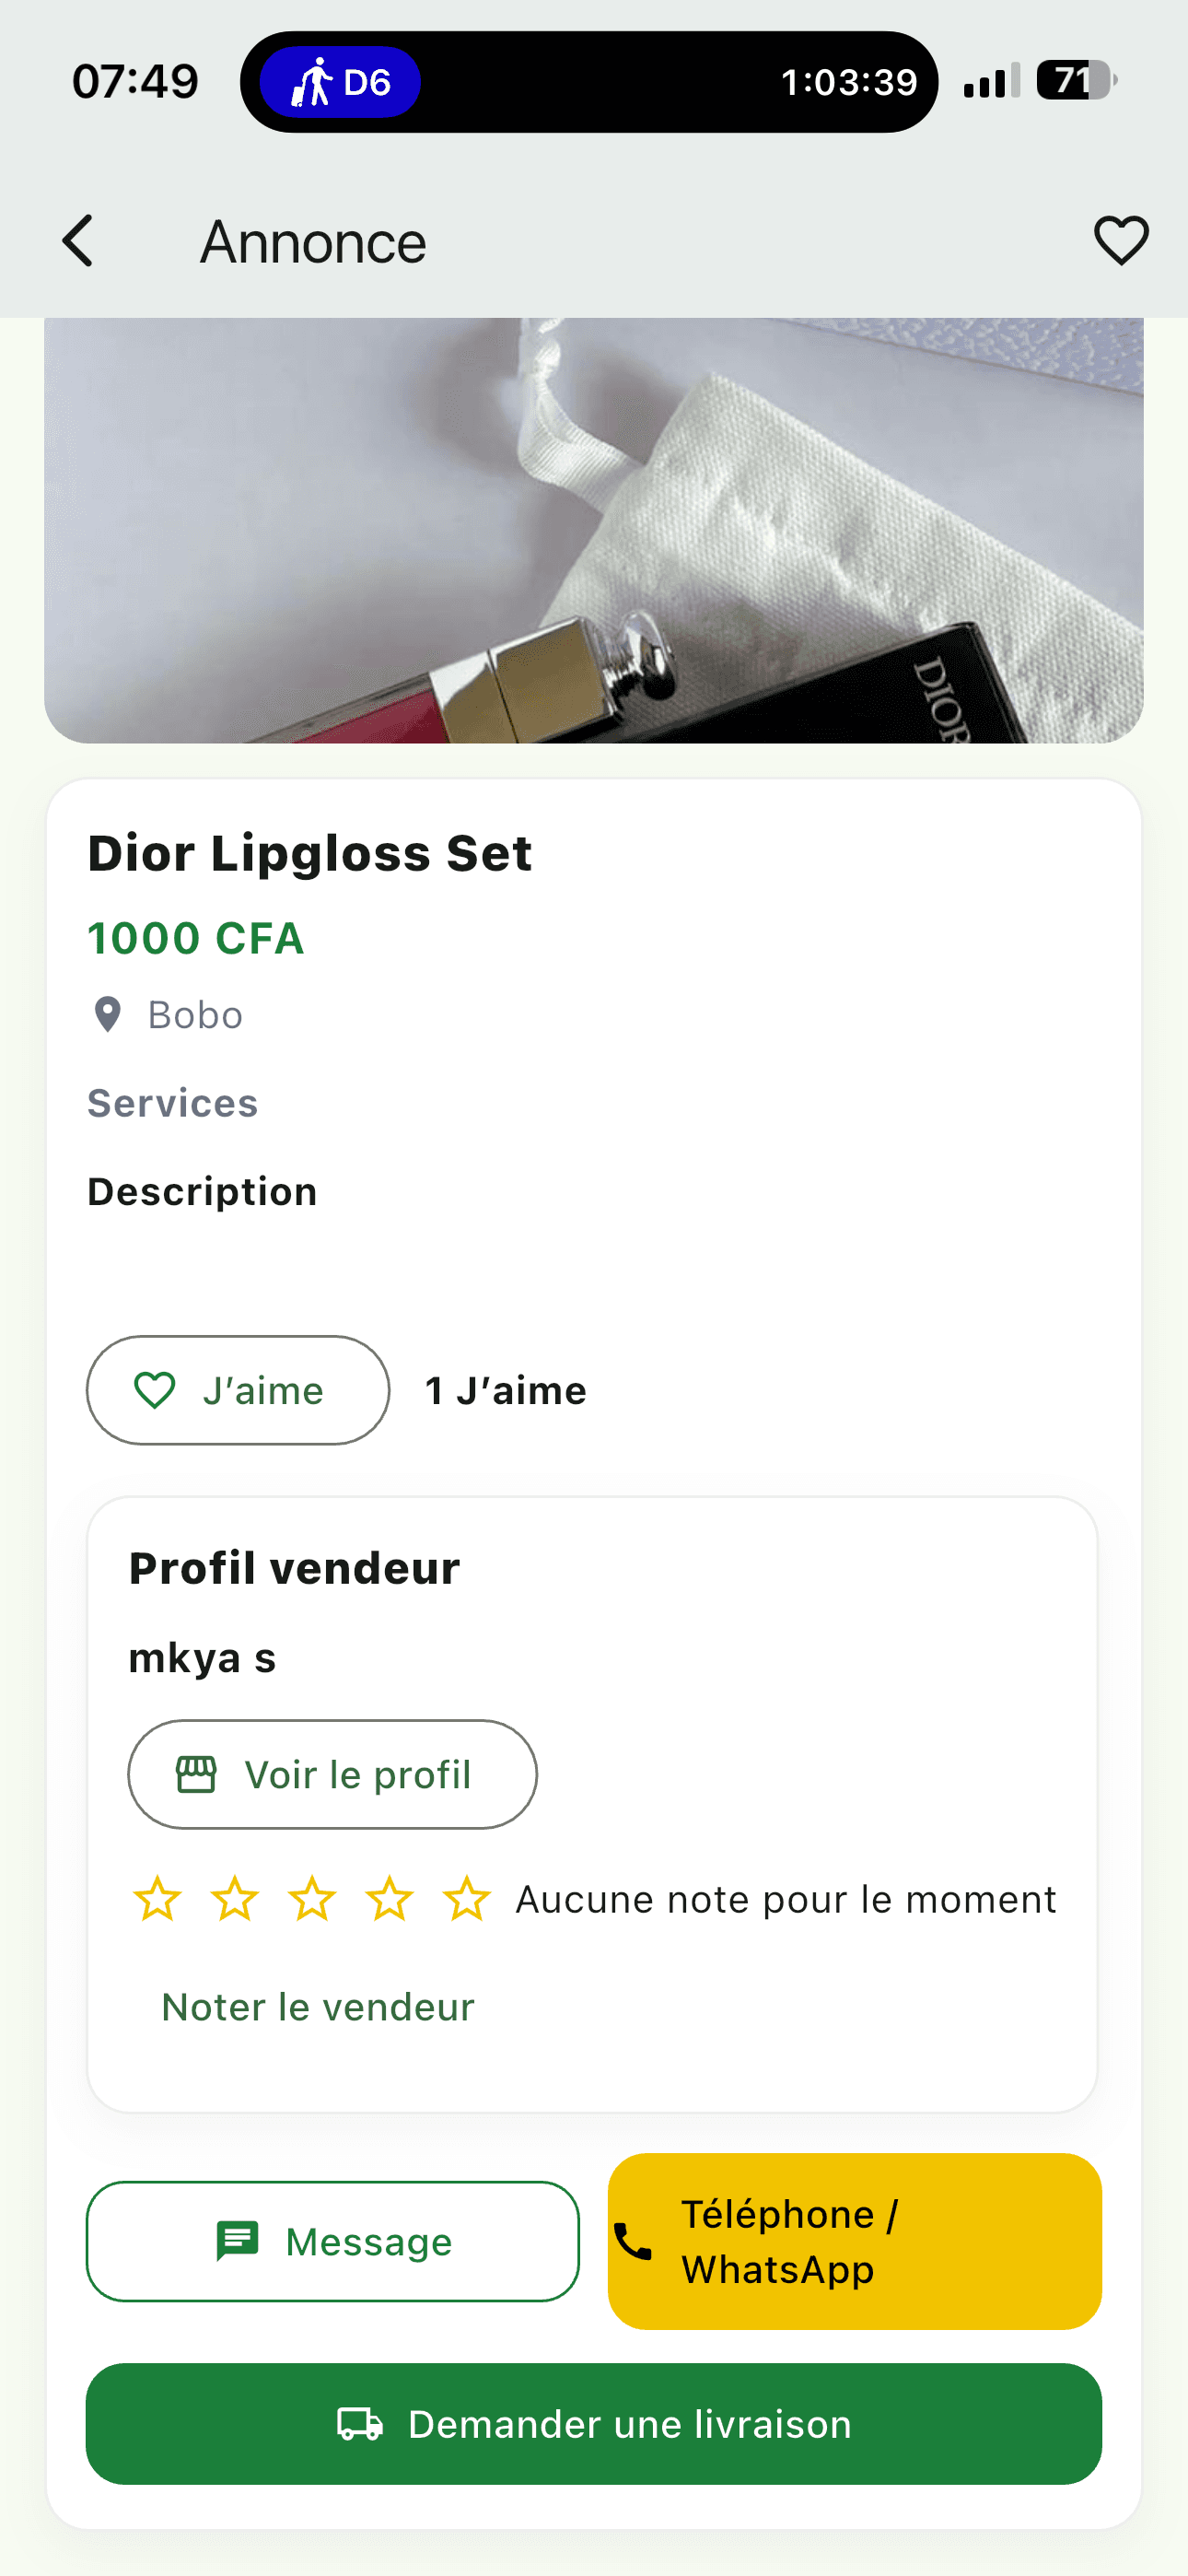The image size is (1188, 2576).
Task: Click Noter le vendeur link
Action: [318, 2007]
